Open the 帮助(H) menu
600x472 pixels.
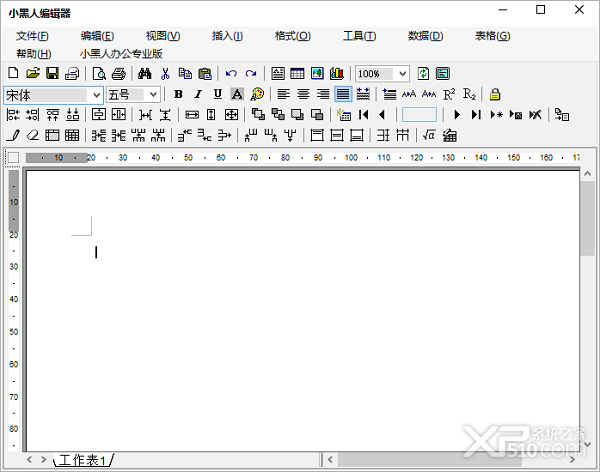(x=34, y=54)
